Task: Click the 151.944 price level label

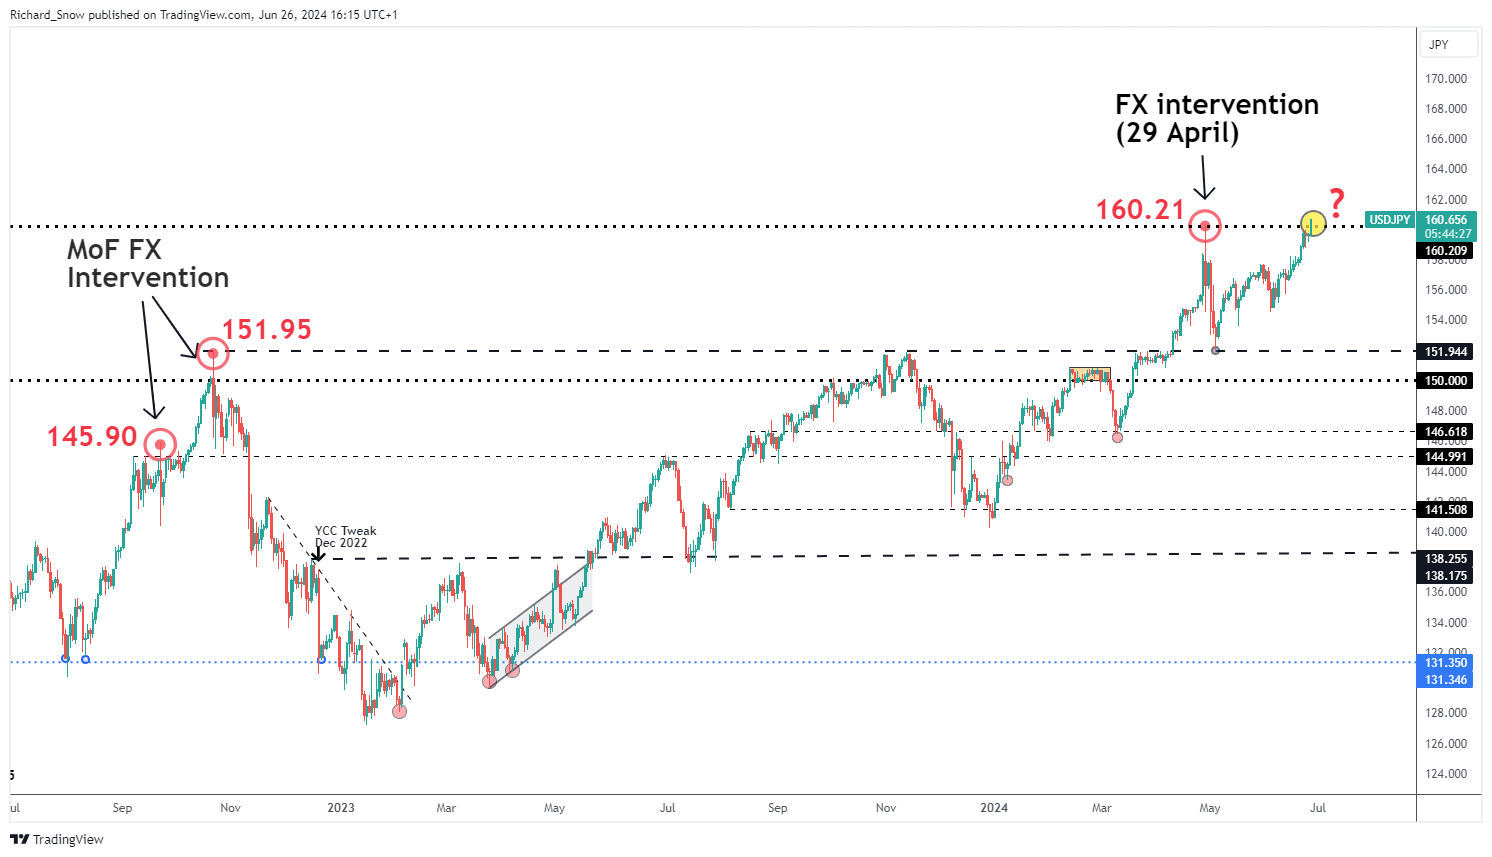Action: click(1446, 352)
